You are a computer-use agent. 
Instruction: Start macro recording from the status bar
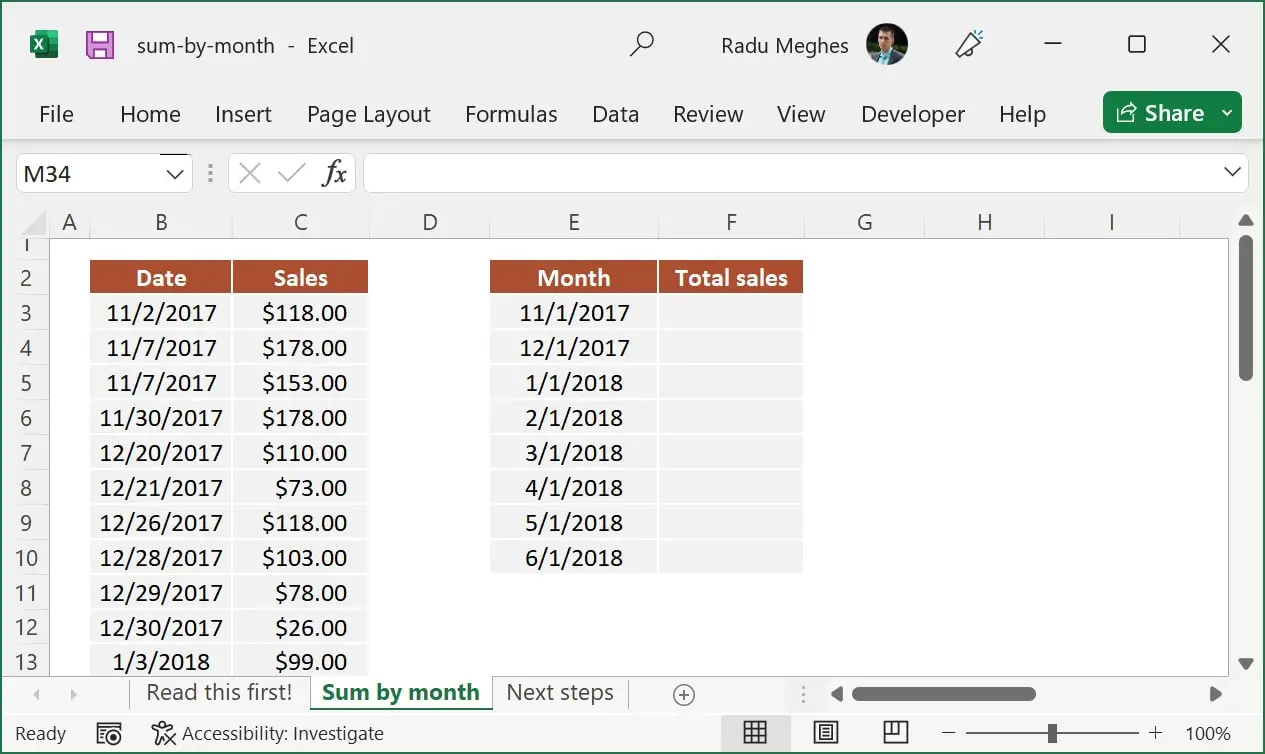(x=109, y=732)
